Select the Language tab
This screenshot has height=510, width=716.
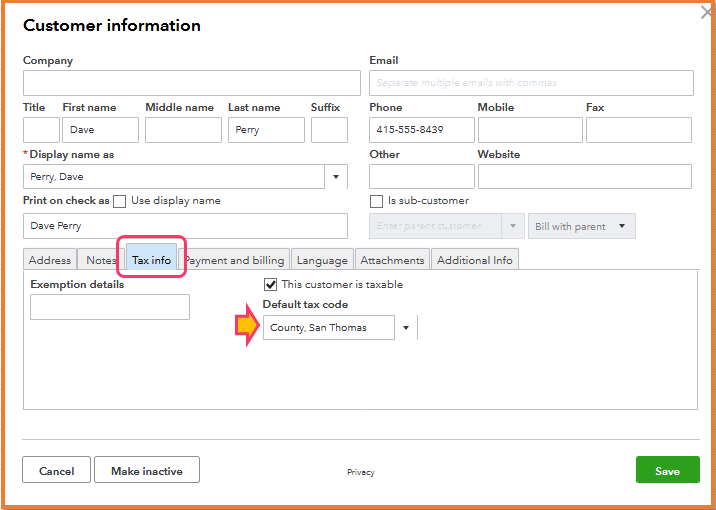pos(322,260)
